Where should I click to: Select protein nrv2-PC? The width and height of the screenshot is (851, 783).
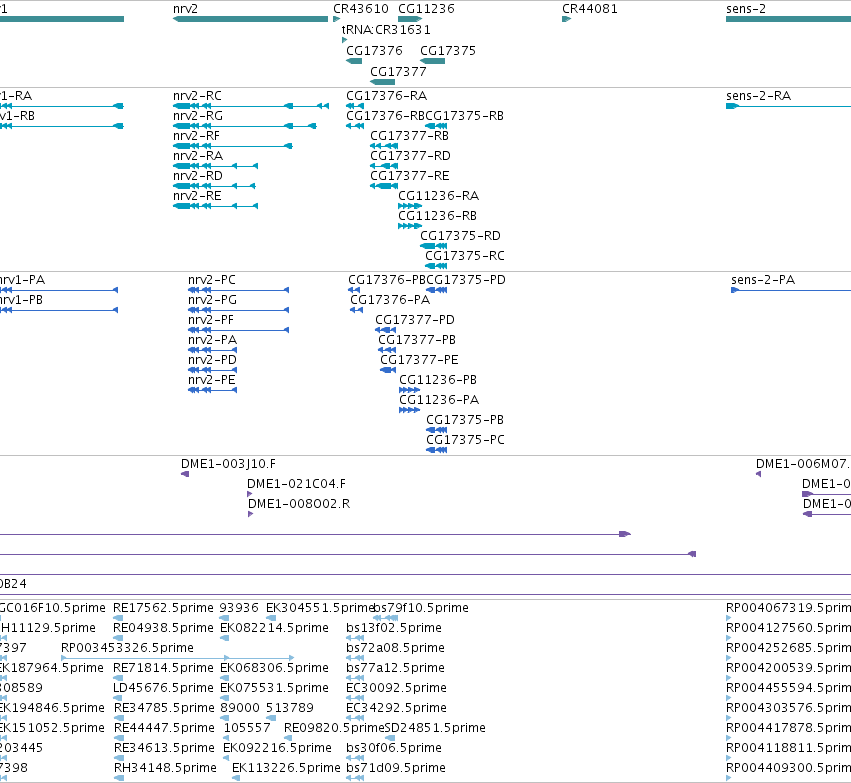pos(212,281)
